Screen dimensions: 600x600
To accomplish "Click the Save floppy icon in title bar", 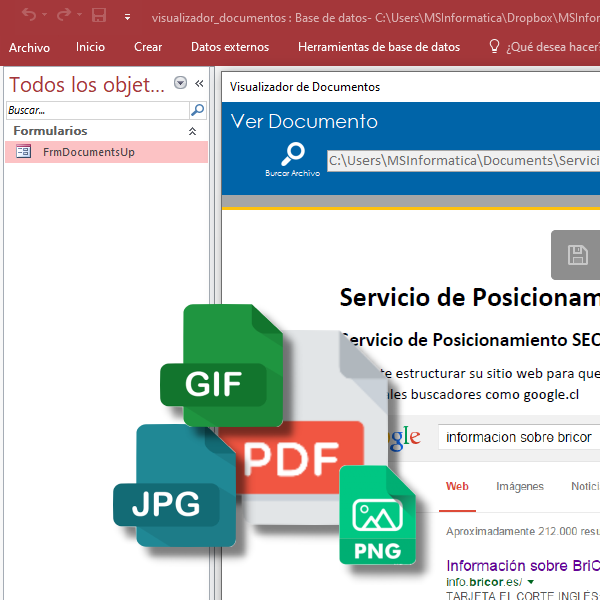I will point(99,15).
